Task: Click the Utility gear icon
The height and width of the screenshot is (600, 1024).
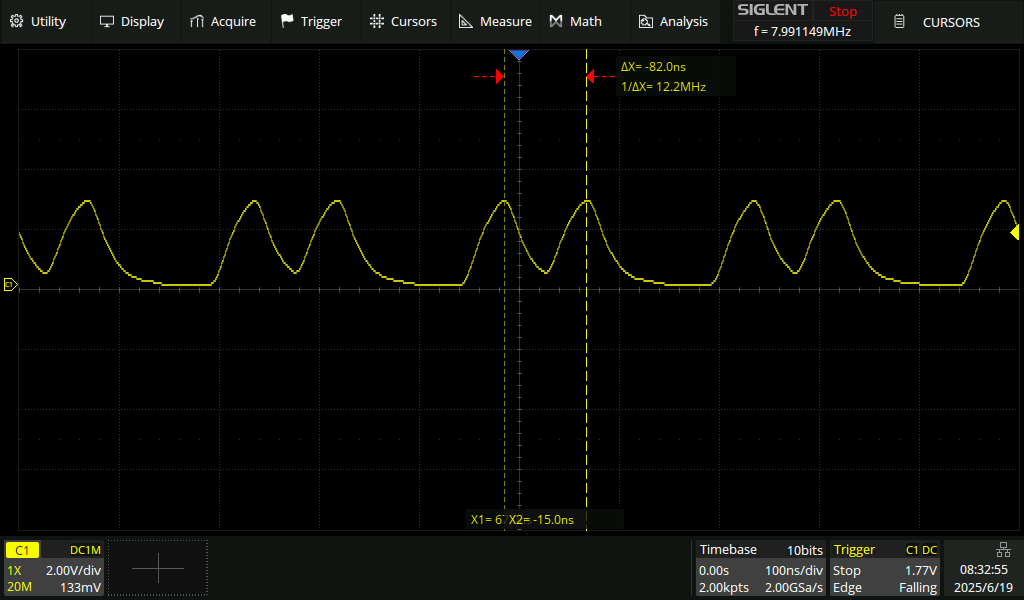Action: pos(17,22)
